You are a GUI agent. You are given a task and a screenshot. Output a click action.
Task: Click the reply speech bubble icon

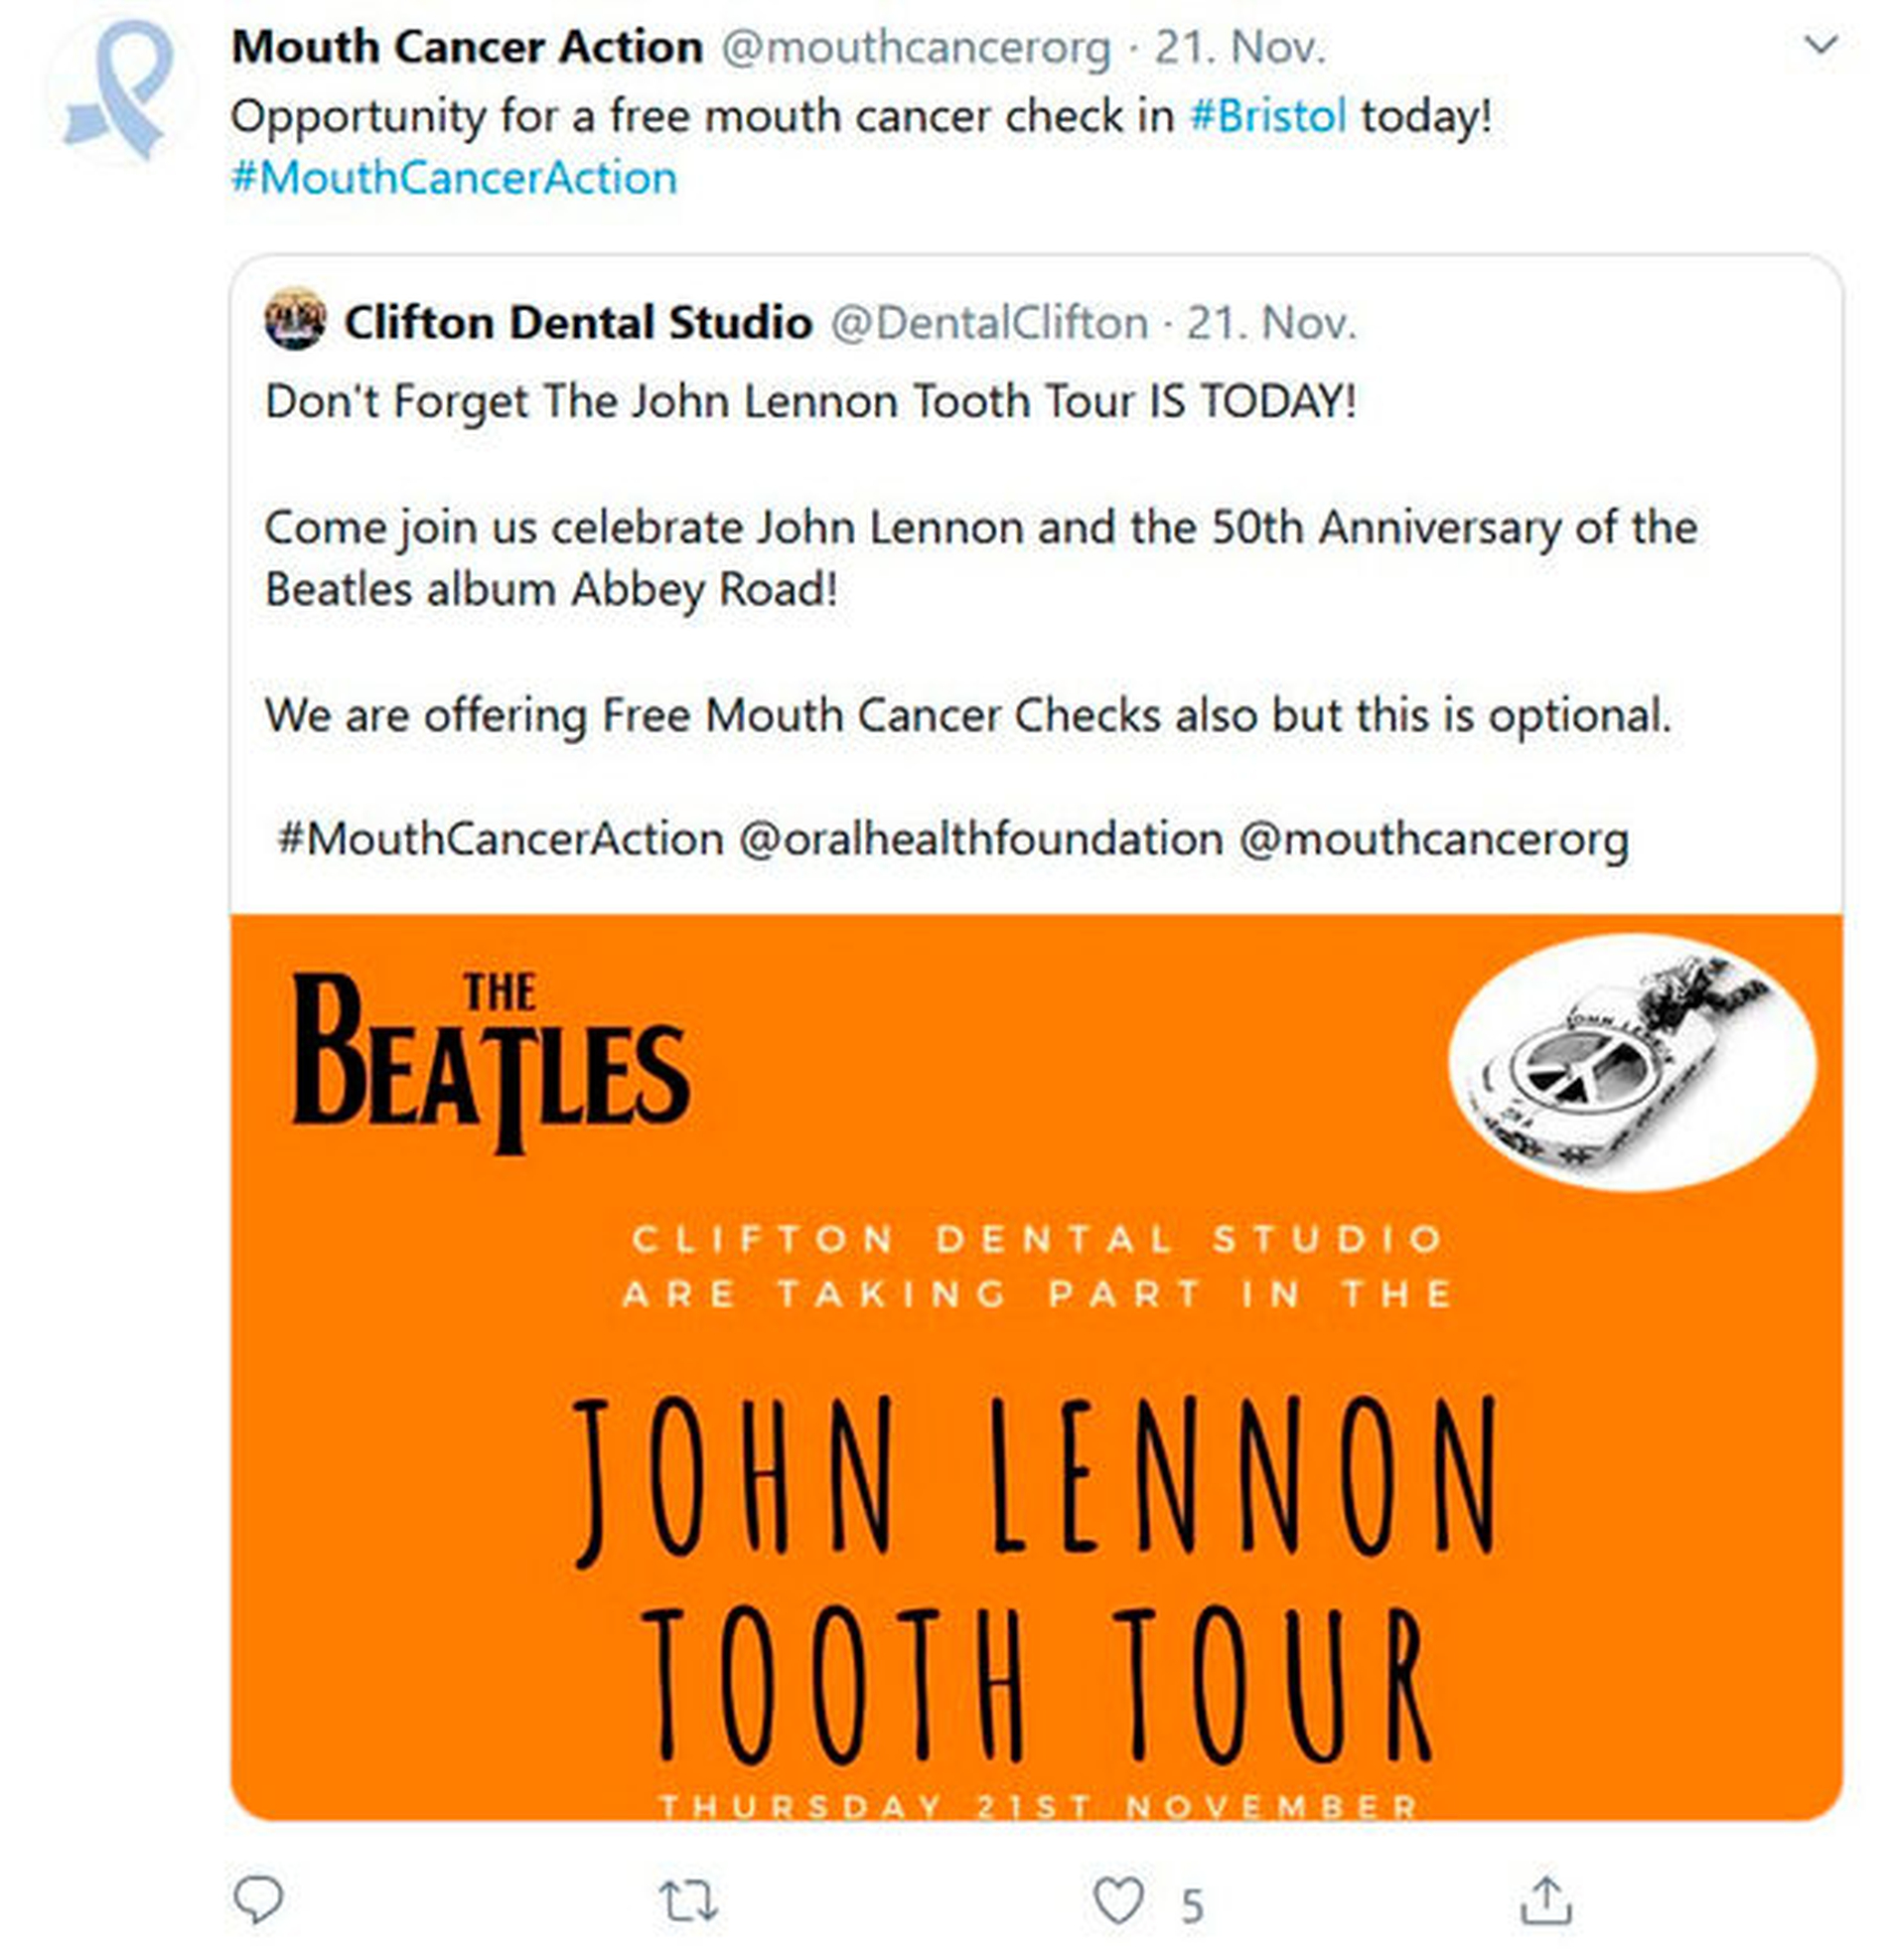(258, 1899)
